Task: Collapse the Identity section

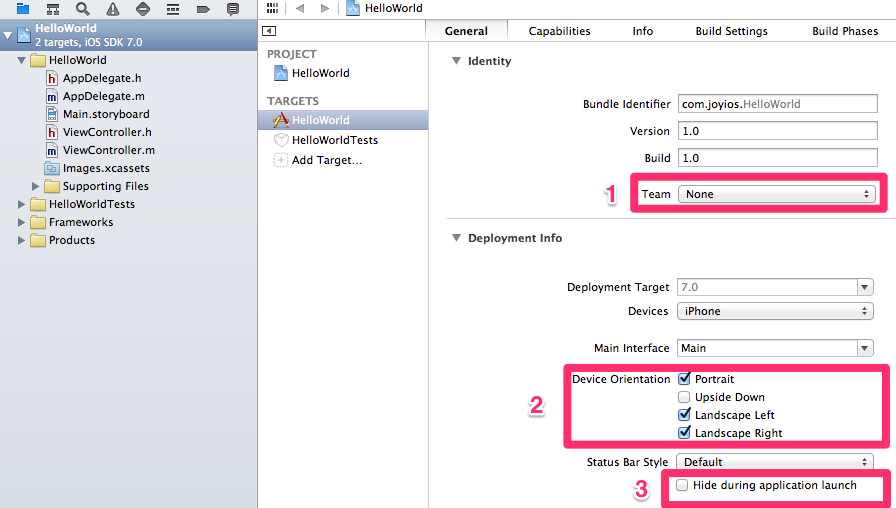Action: (456, 61)
